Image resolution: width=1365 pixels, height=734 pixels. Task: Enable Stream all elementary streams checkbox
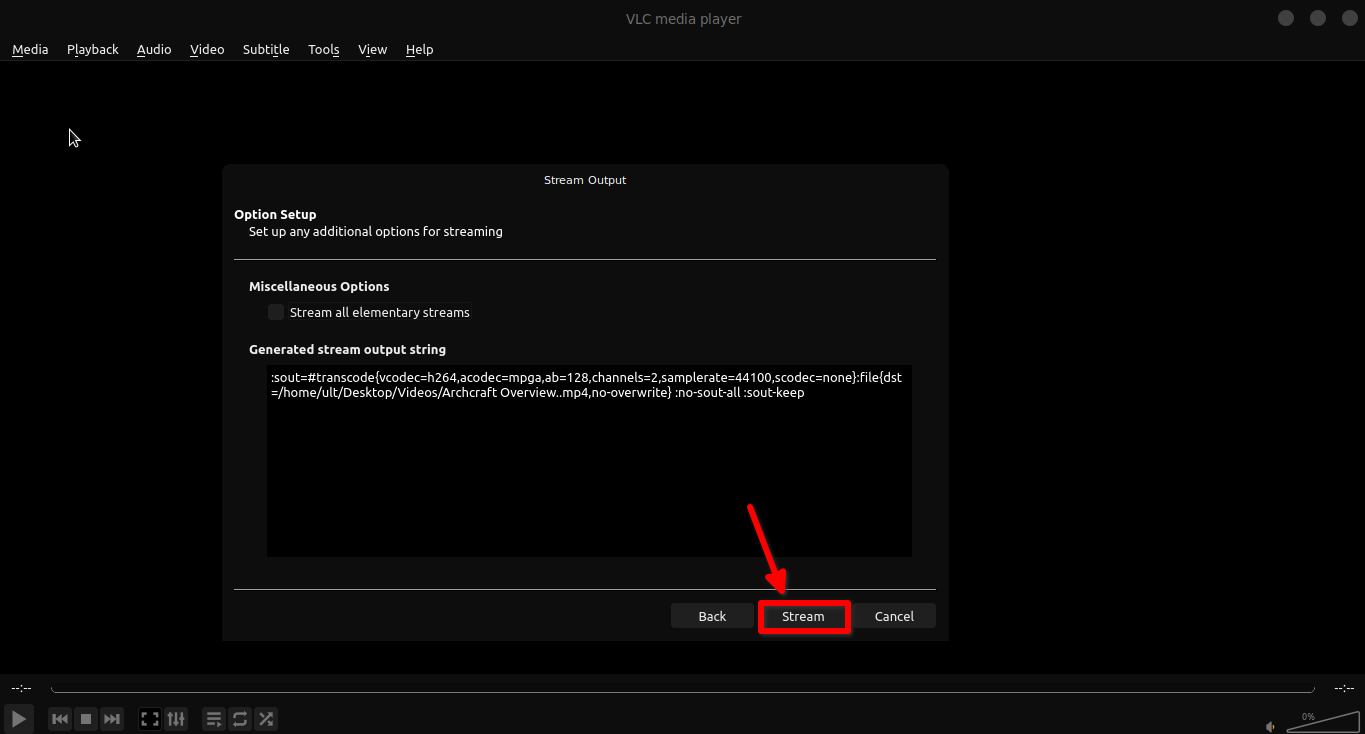(x=276, y=312)
